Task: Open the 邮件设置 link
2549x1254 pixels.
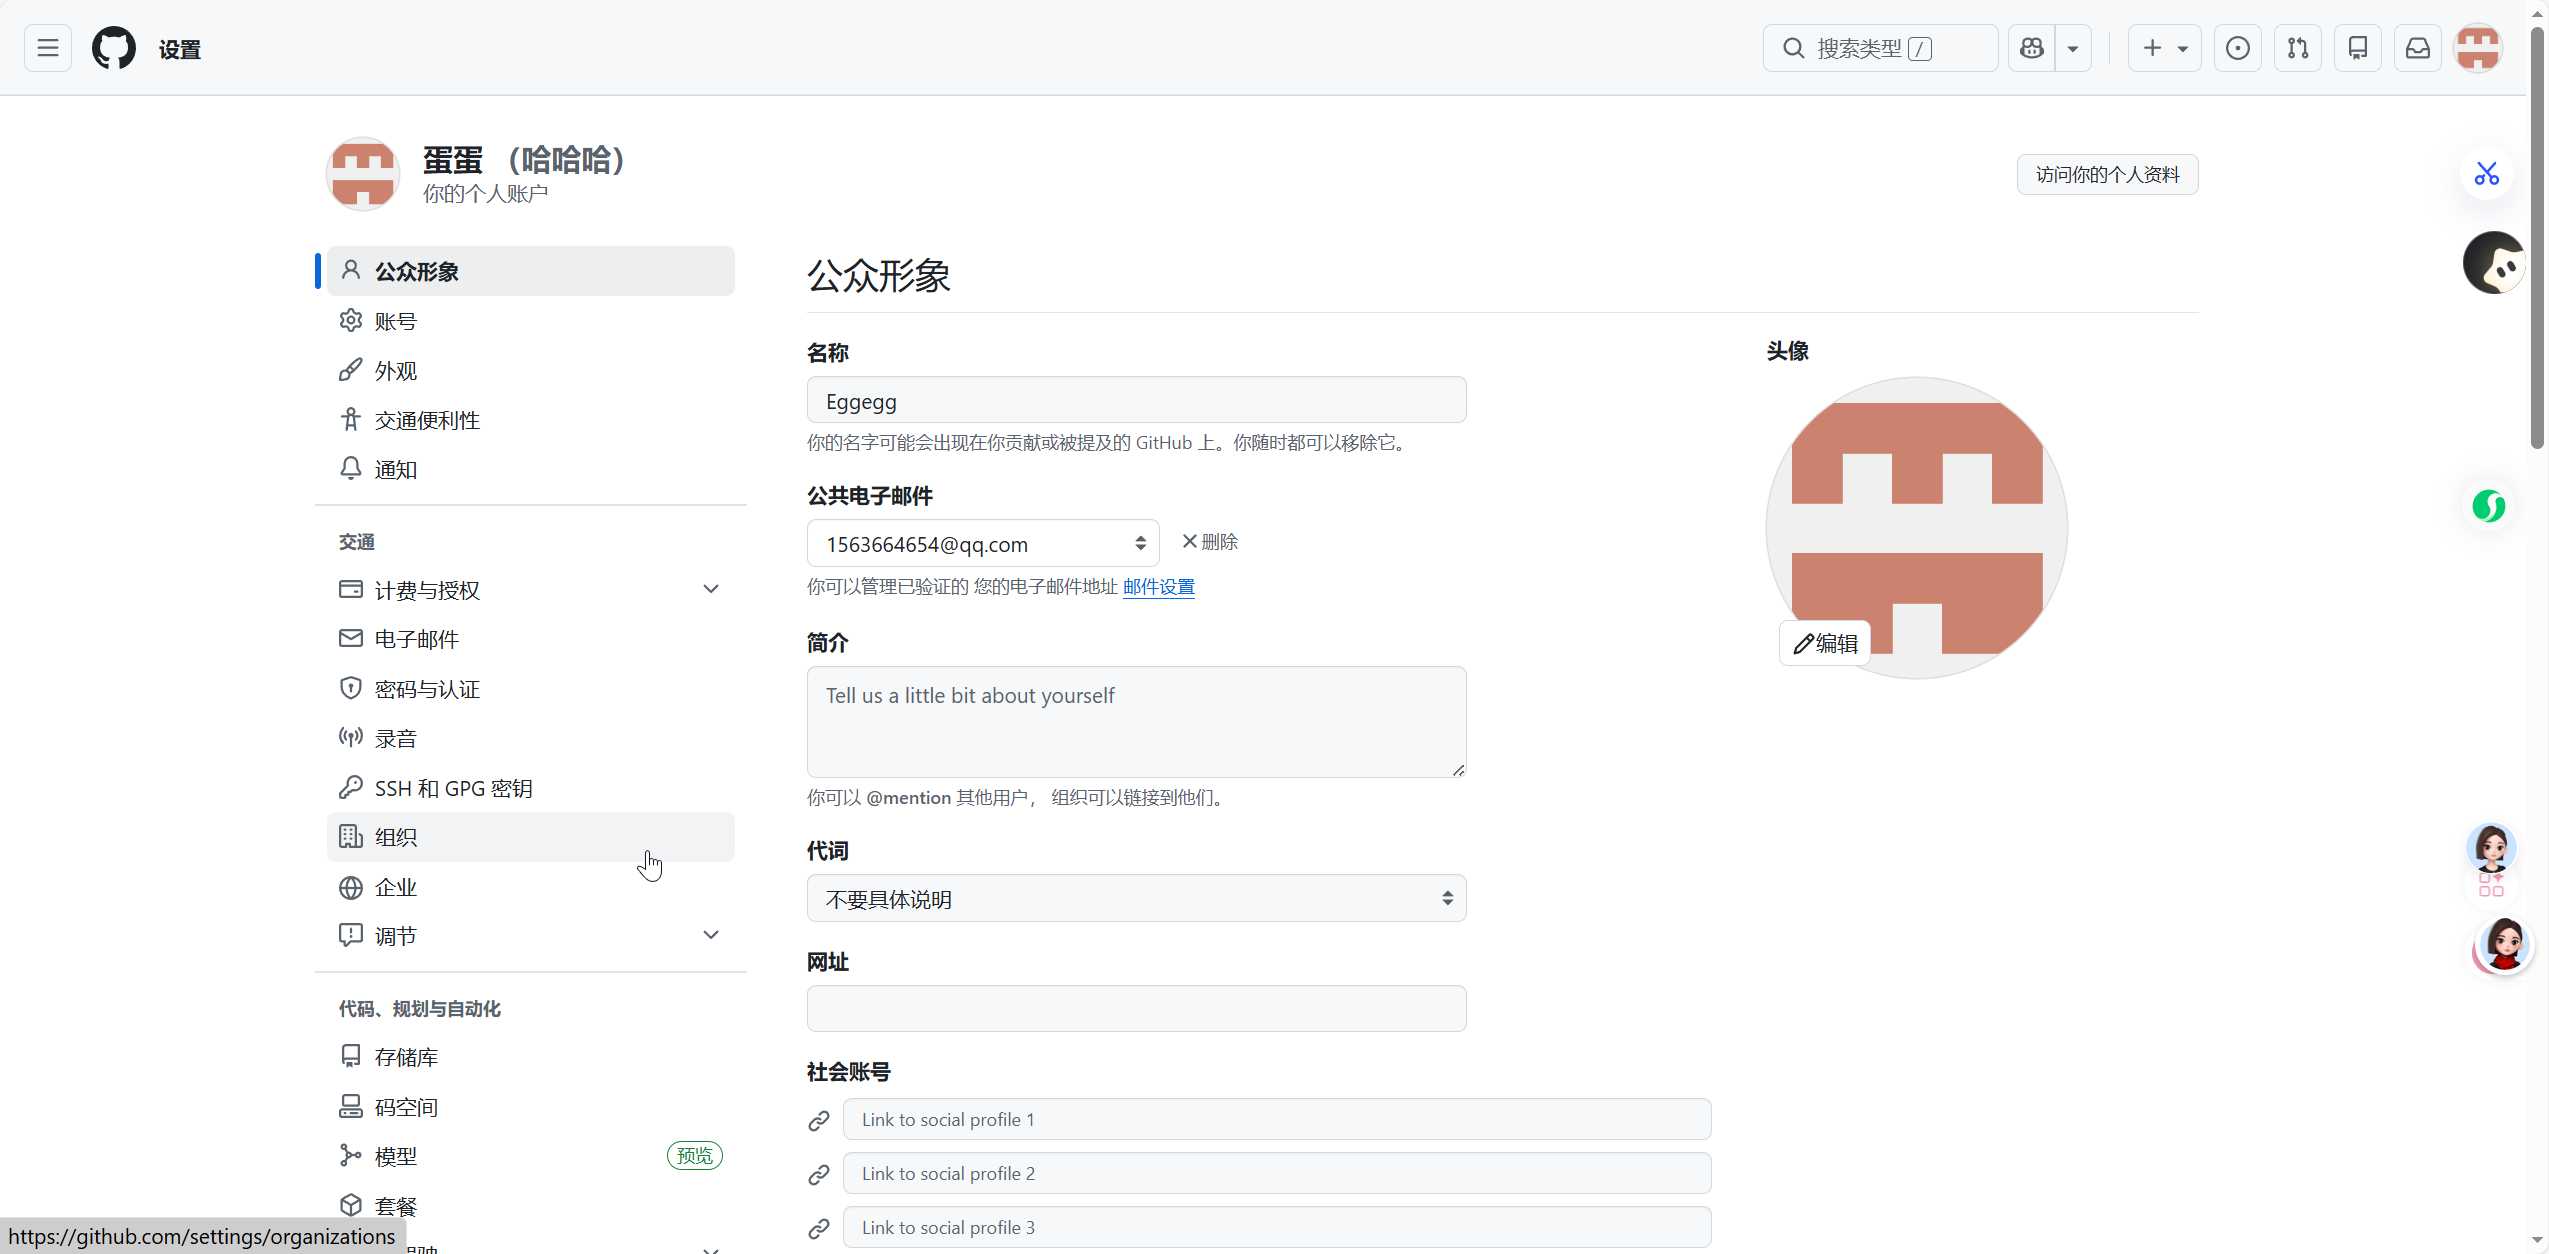Action: pyautogui.click(x=1158, y=587)
